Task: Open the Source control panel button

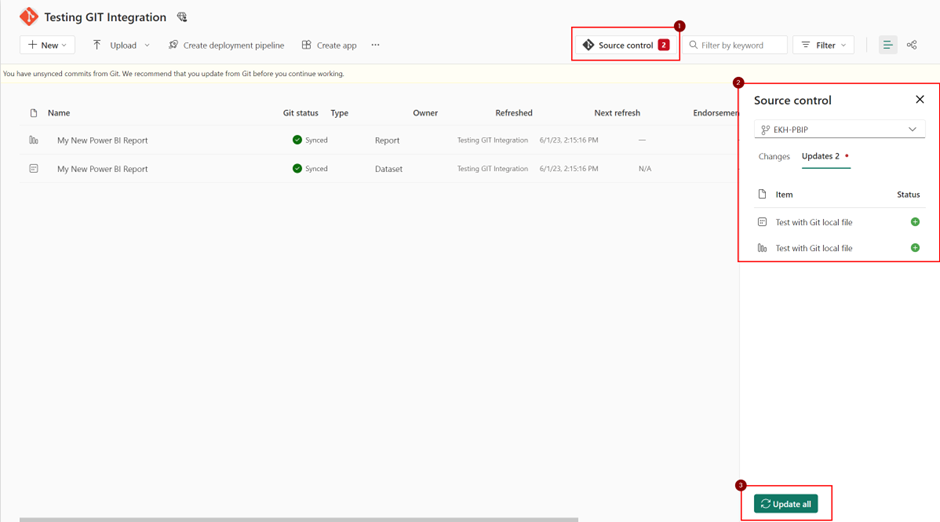Action: tap(626, 45)
